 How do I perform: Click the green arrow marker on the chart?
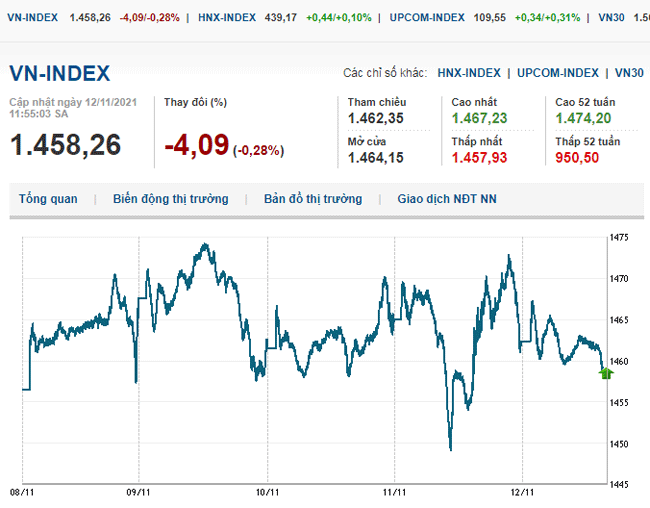(x=606, y=373)
